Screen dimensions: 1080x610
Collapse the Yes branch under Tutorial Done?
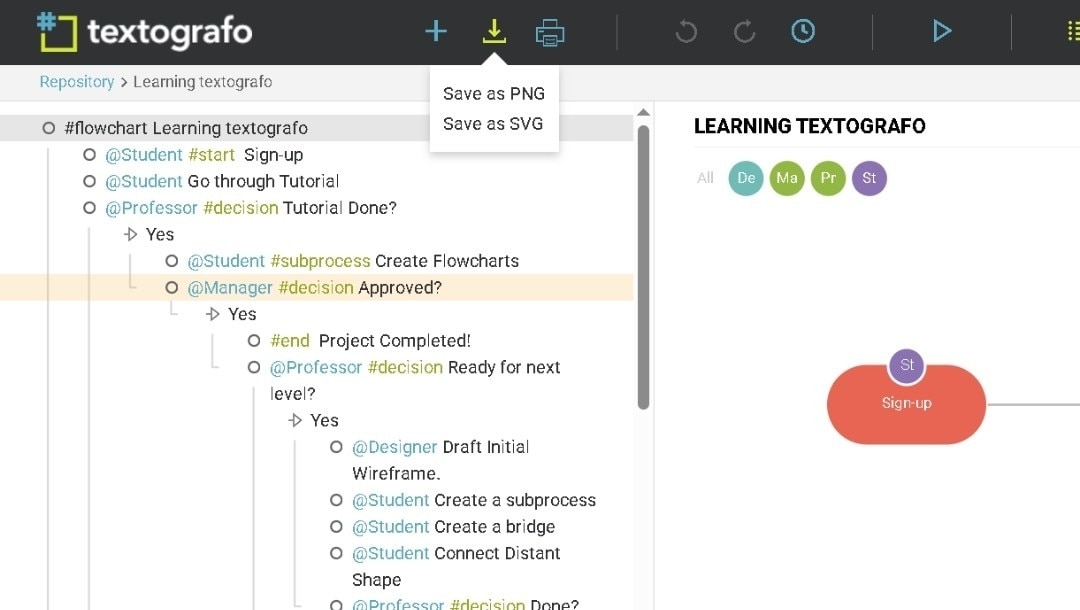pos(131,234)
